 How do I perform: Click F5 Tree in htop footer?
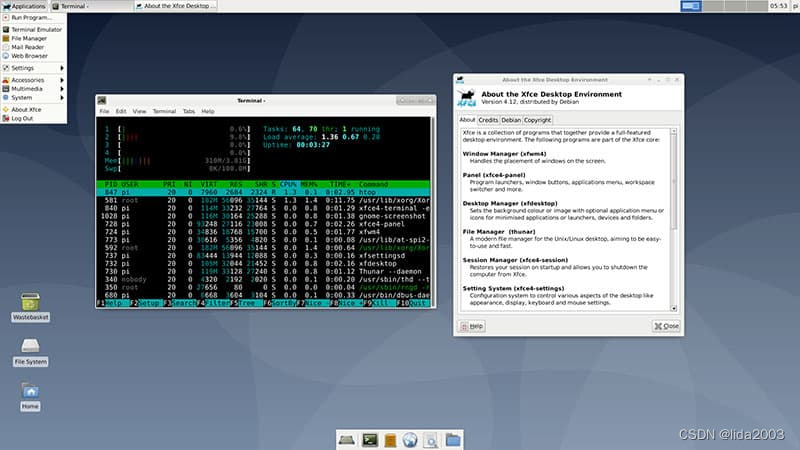tap(246, 303)
